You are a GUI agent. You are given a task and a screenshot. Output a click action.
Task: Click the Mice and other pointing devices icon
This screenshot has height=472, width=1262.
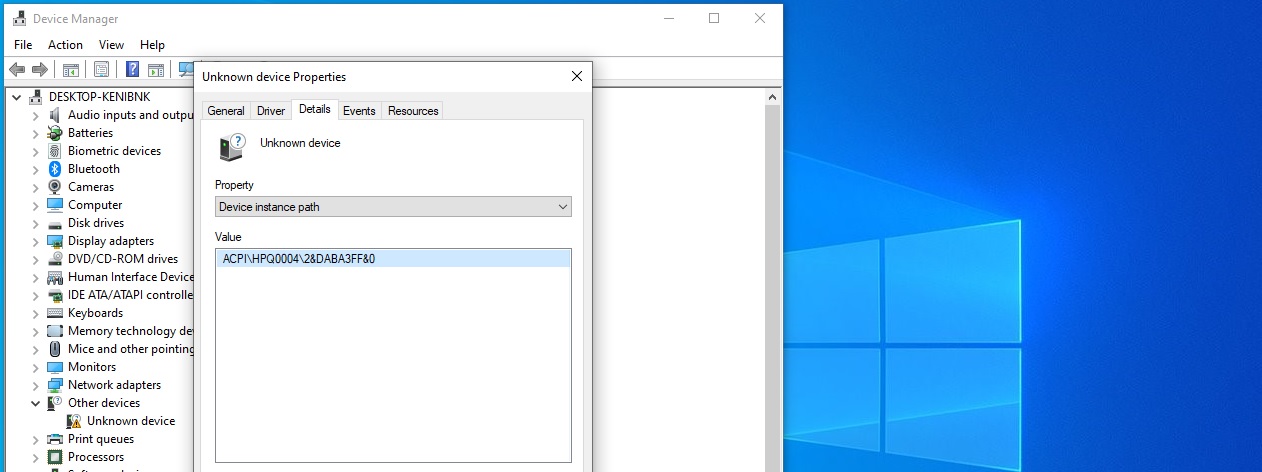[55, 349]
